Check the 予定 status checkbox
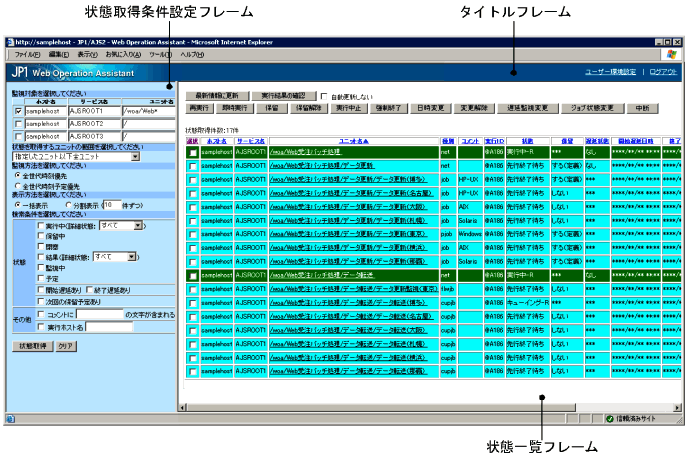The height and width of the screenshot is (459, 688). point(41,278)
